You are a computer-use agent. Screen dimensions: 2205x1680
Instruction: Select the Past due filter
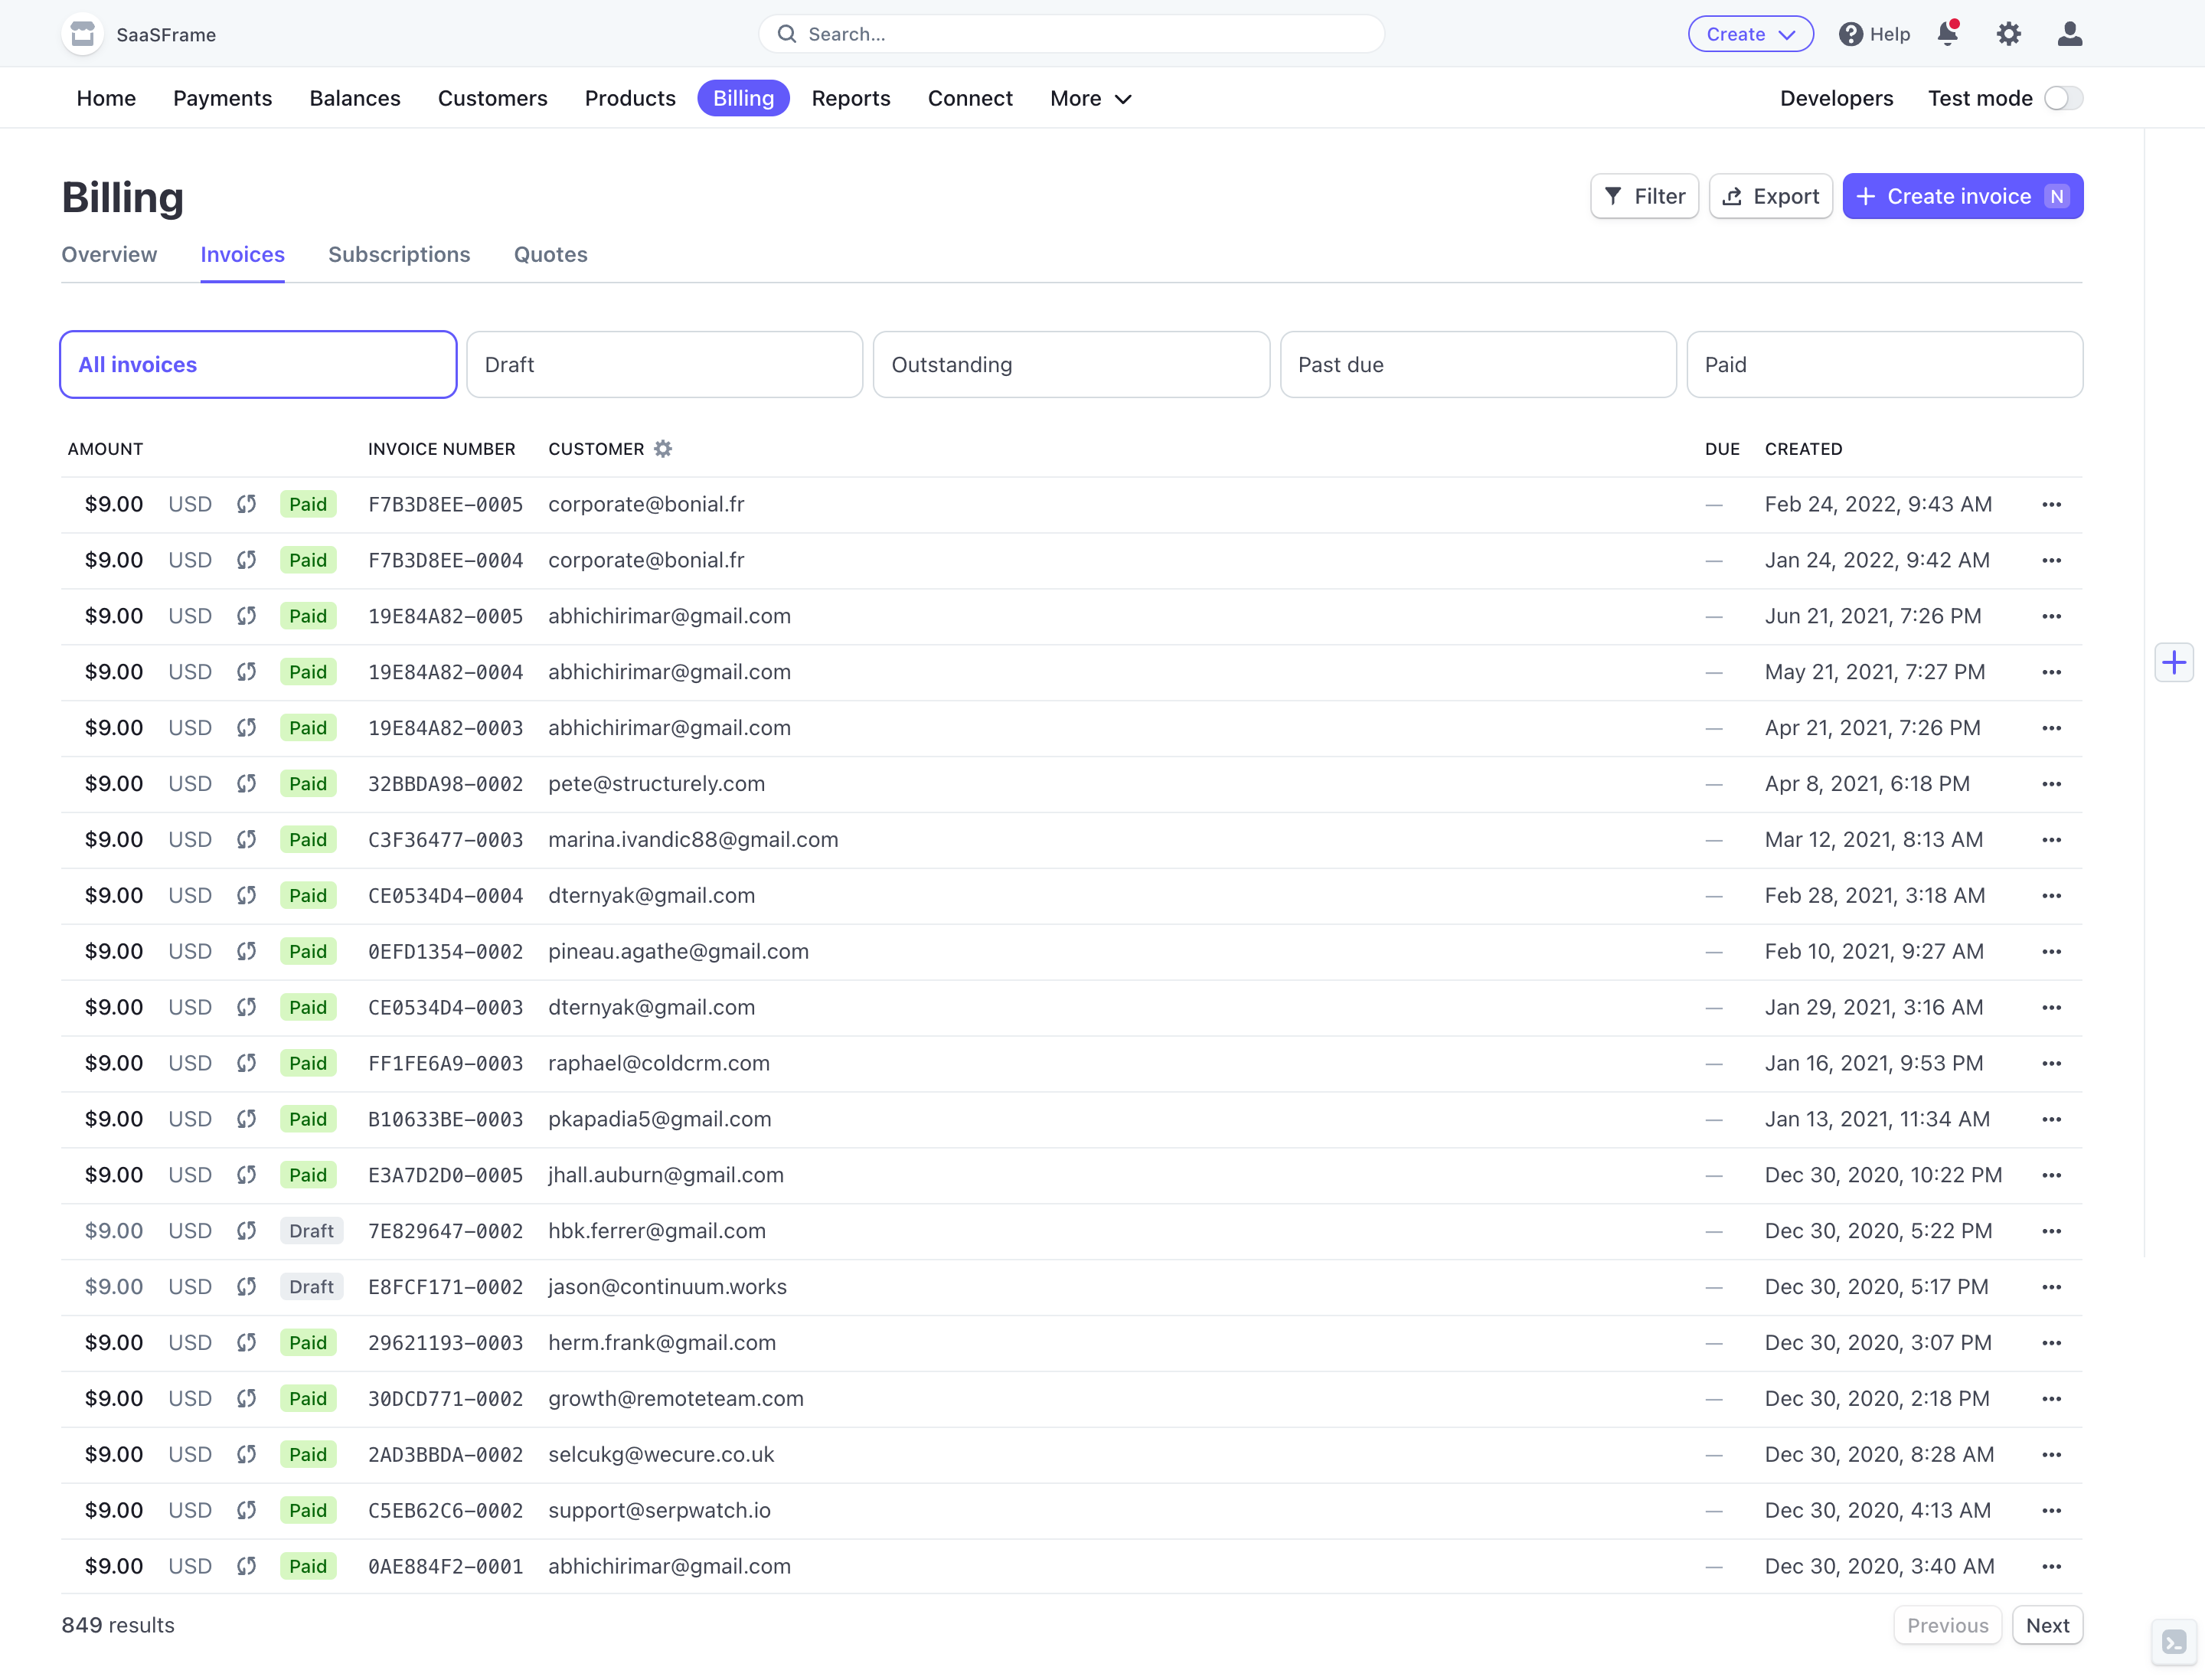pos(1478,365)
